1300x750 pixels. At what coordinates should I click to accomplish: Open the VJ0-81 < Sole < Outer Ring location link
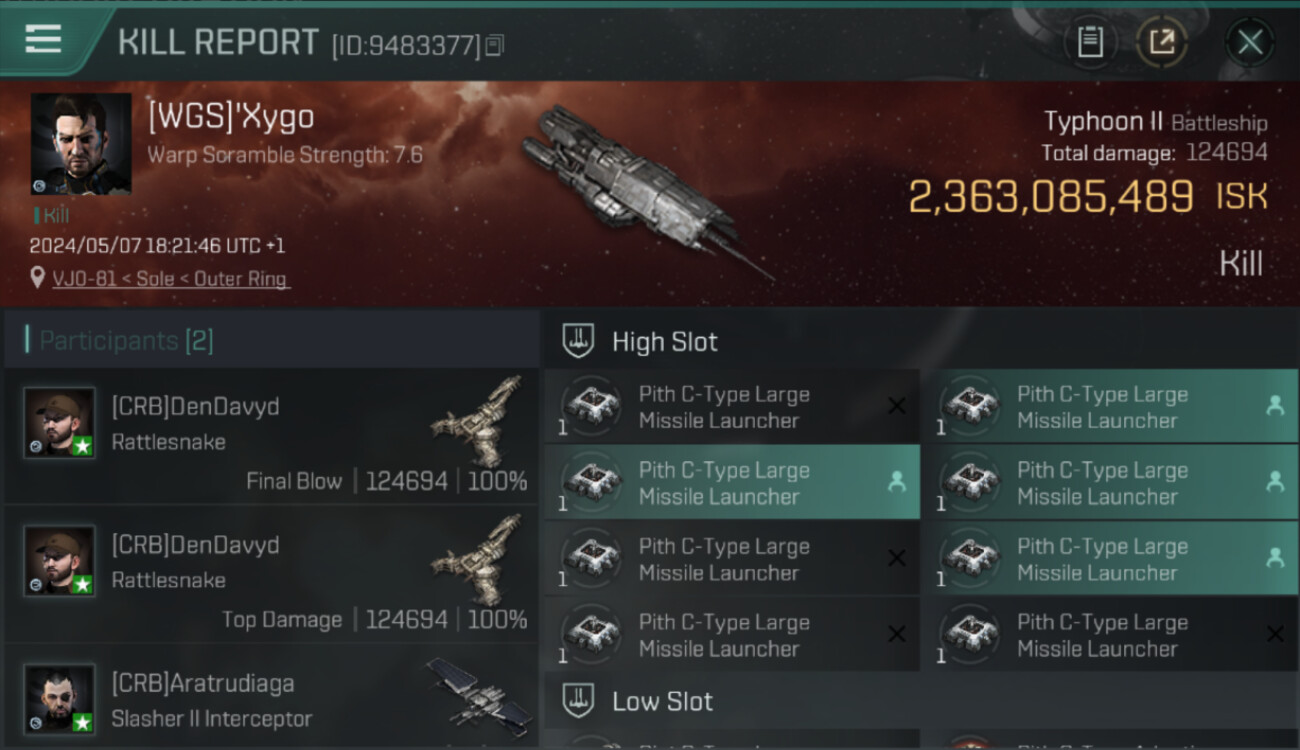(x=169, y=279)
